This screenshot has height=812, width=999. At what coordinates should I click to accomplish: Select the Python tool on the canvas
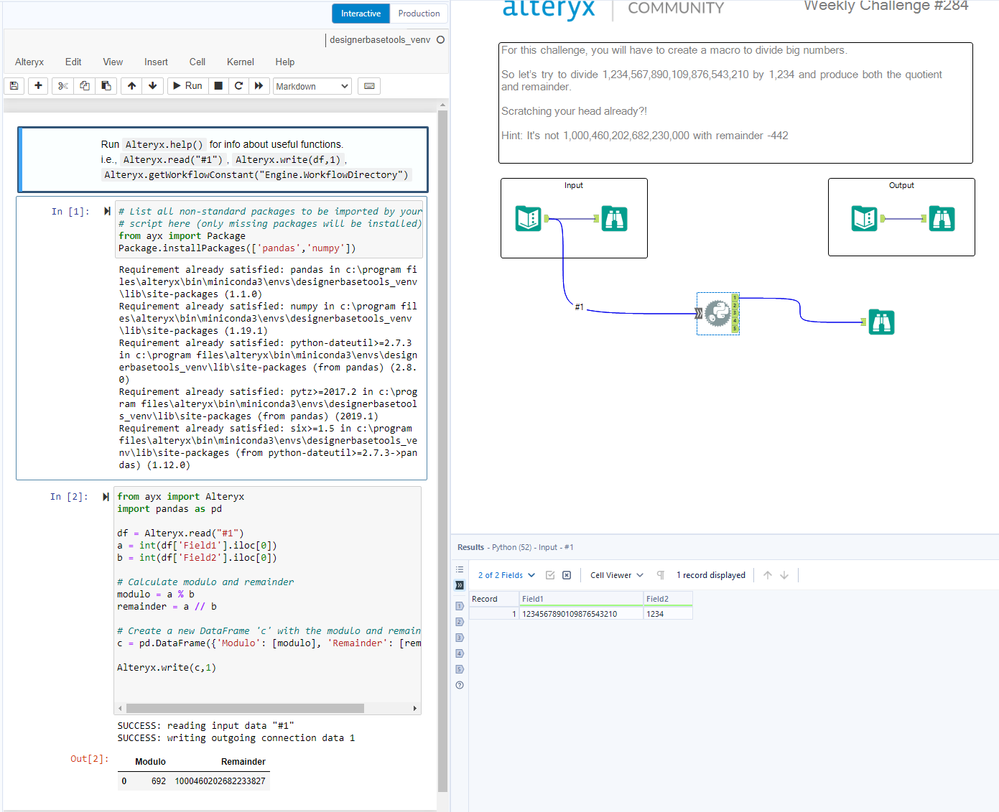[x=717, y=313]
